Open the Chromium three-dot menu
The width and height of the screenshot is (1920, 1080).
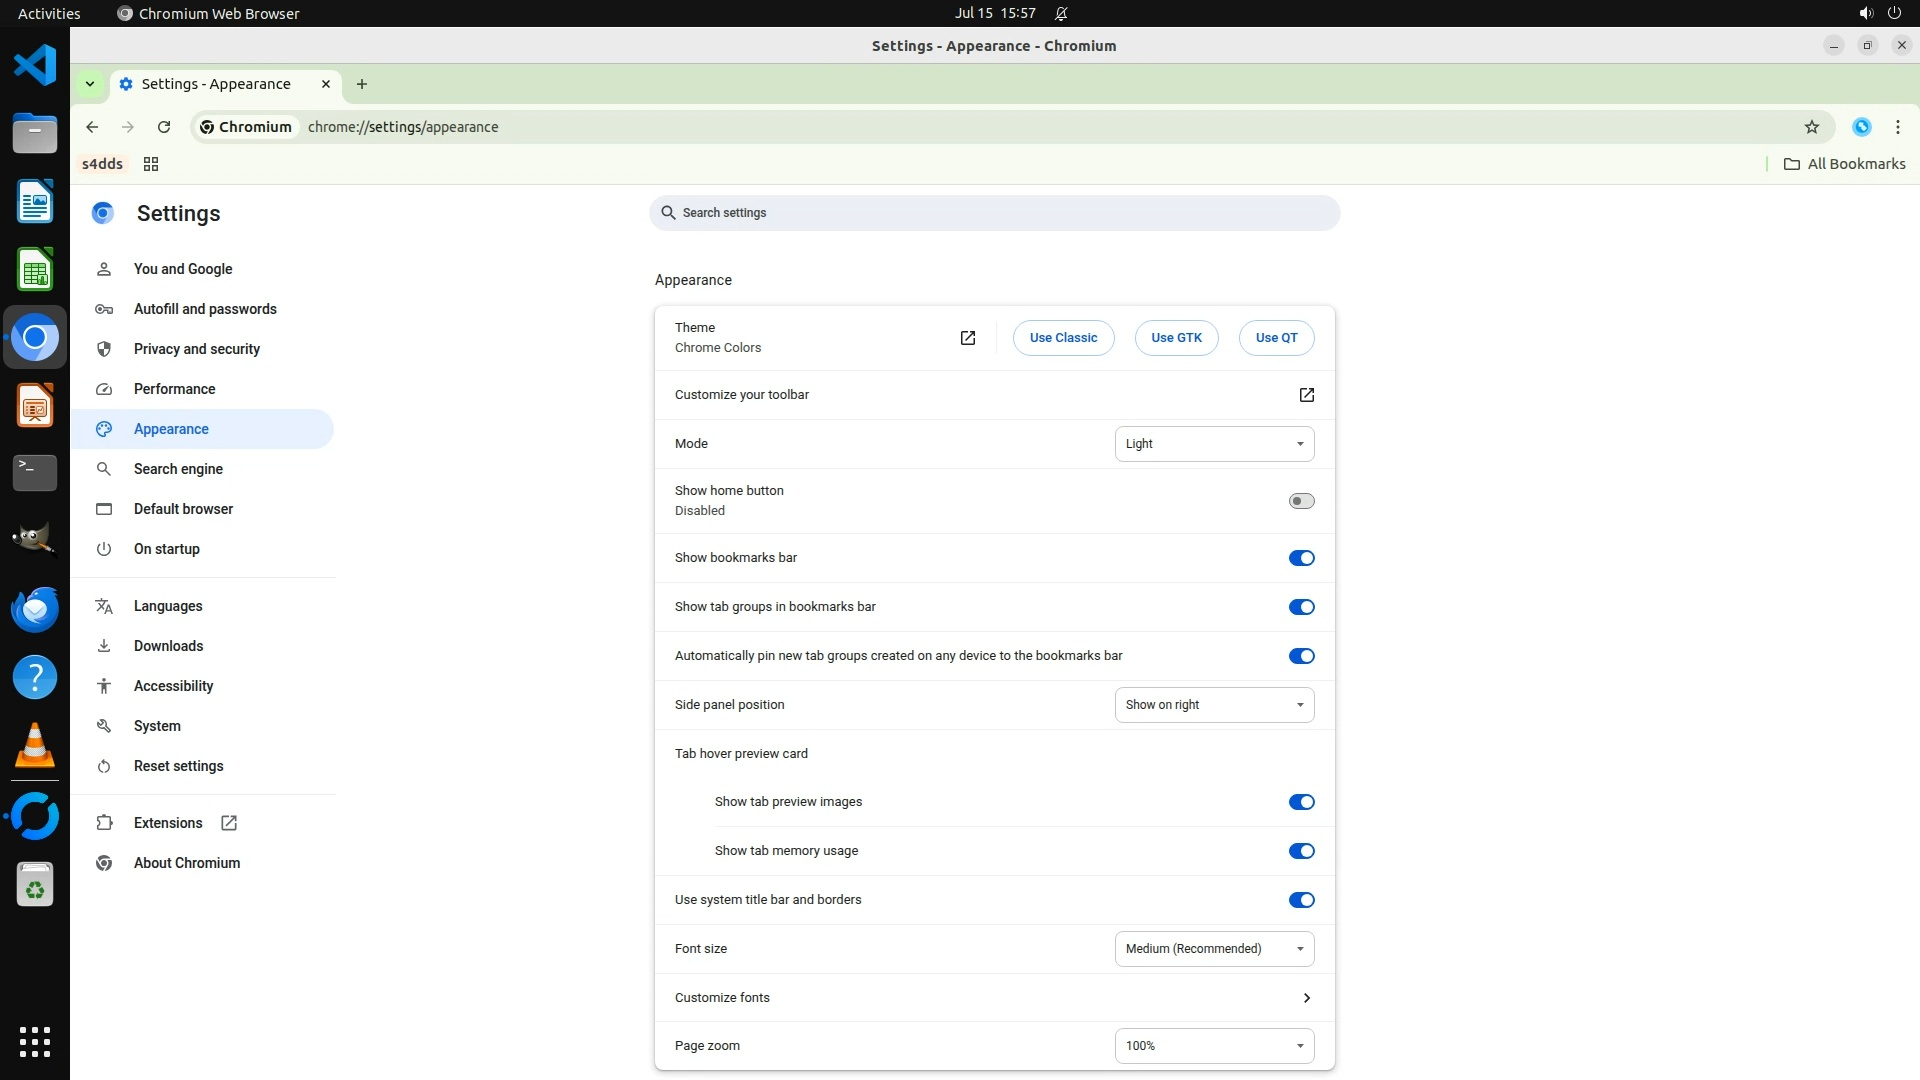click(x=1897, y=127)
